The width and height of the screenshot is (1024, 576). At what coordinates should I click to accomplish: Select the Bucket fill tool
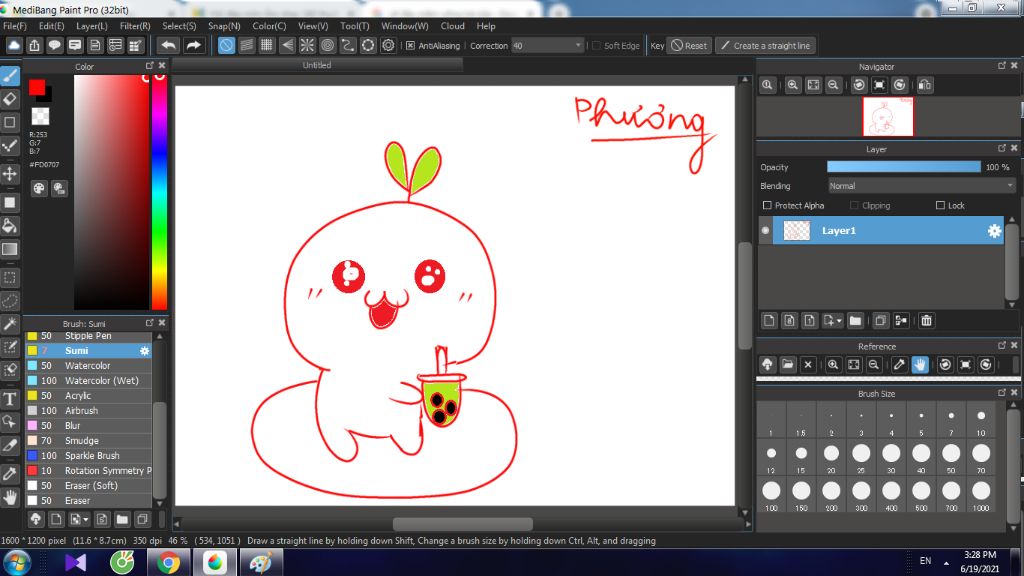pyautogui.click(x=10, y=226)
